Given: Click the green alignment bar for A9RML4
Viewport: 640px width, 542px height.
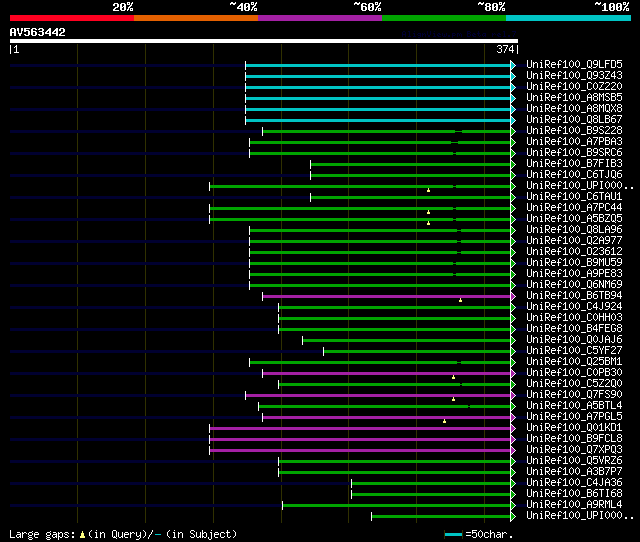Looking at the screenshot, I should tap(396, 506).
